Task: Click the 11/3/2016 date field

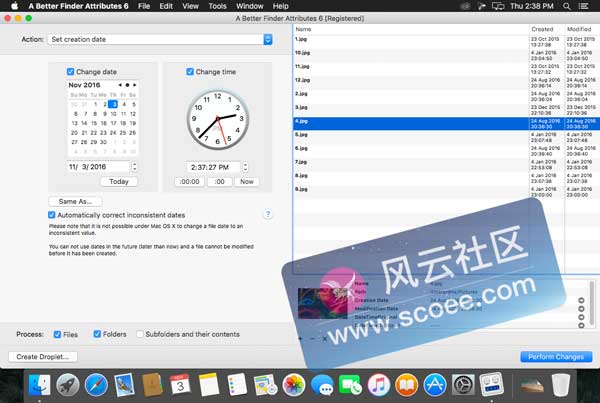Action: pos(99,167)
